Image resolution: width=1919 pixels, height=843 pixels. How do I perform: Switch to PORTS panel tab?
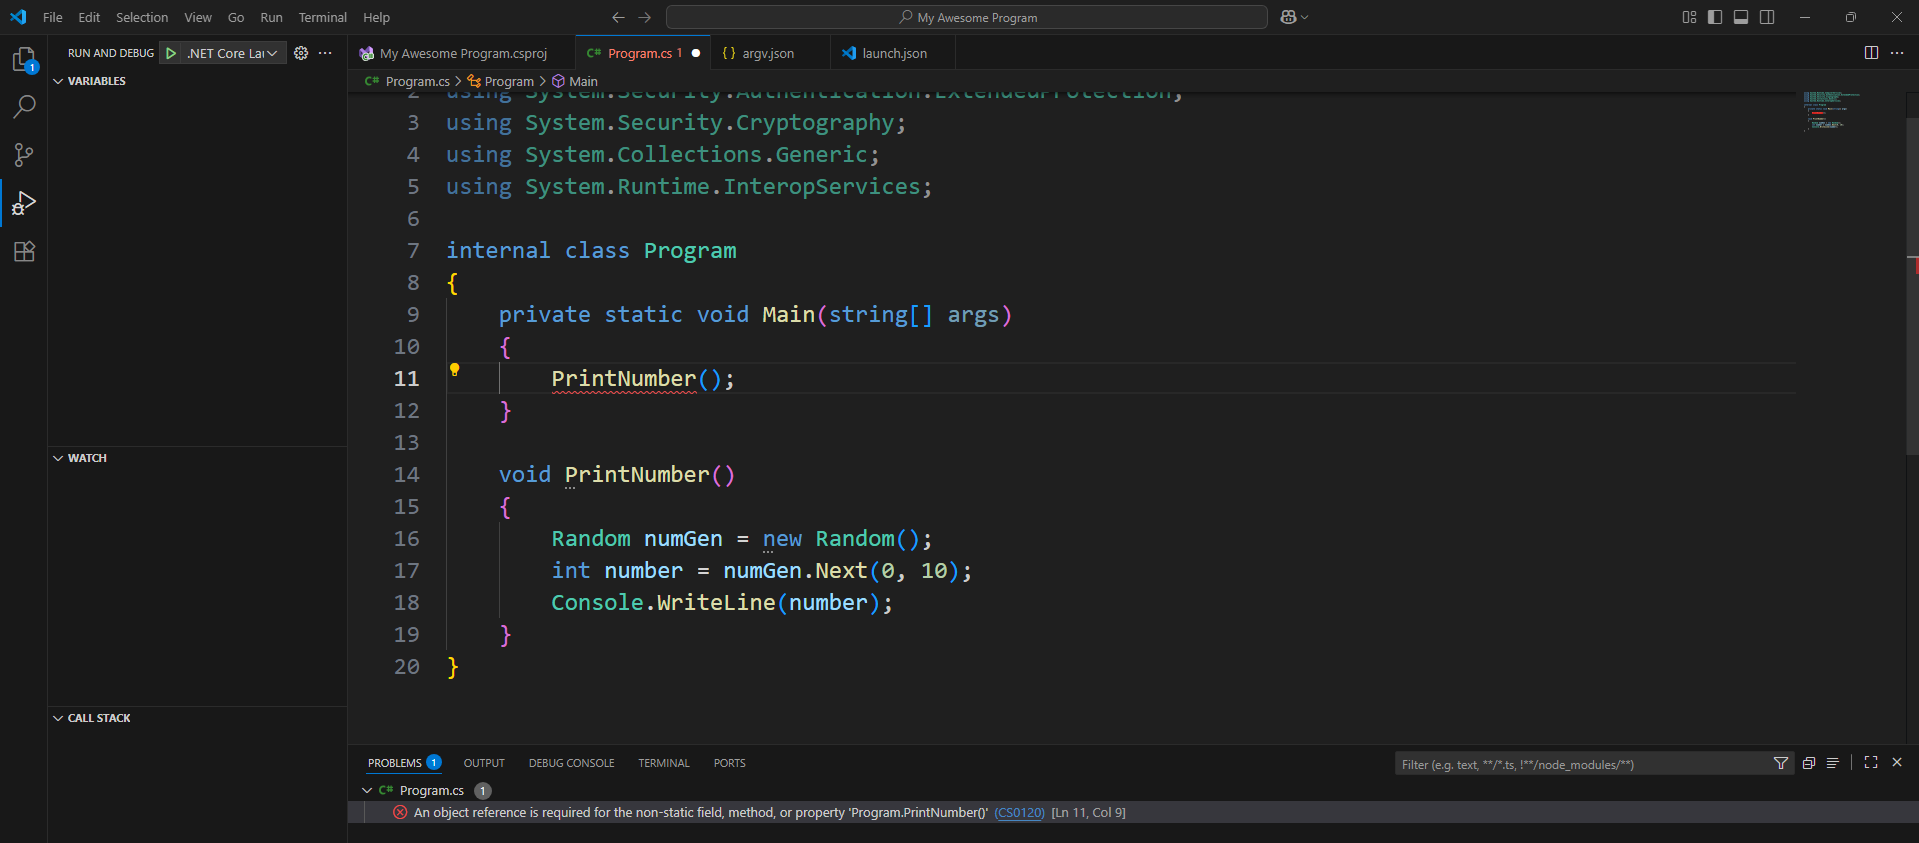729,763
